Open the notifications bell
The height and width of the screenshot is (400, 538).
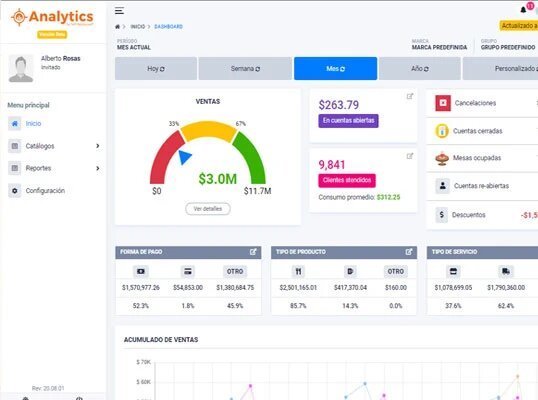[x=523, y=10]
